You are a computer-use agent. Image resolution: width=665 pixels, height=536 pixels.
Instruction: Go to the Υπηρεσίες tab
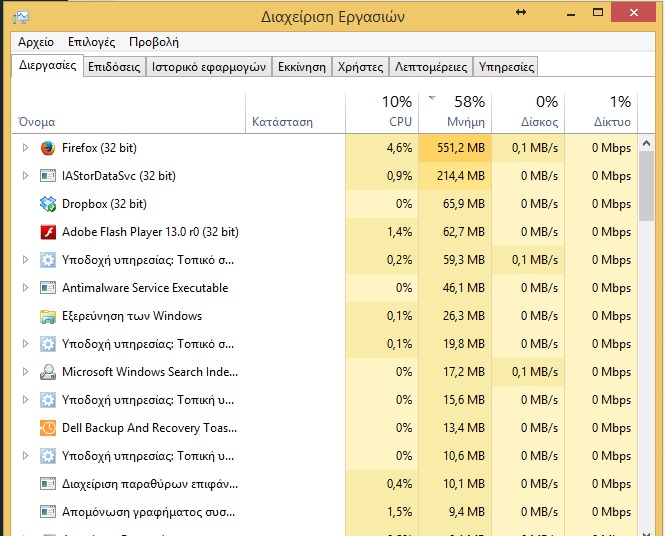(x=506, y=67)
